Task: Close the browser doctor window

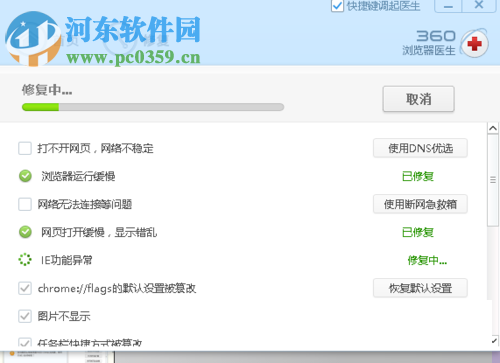Action: click(479, 6)
